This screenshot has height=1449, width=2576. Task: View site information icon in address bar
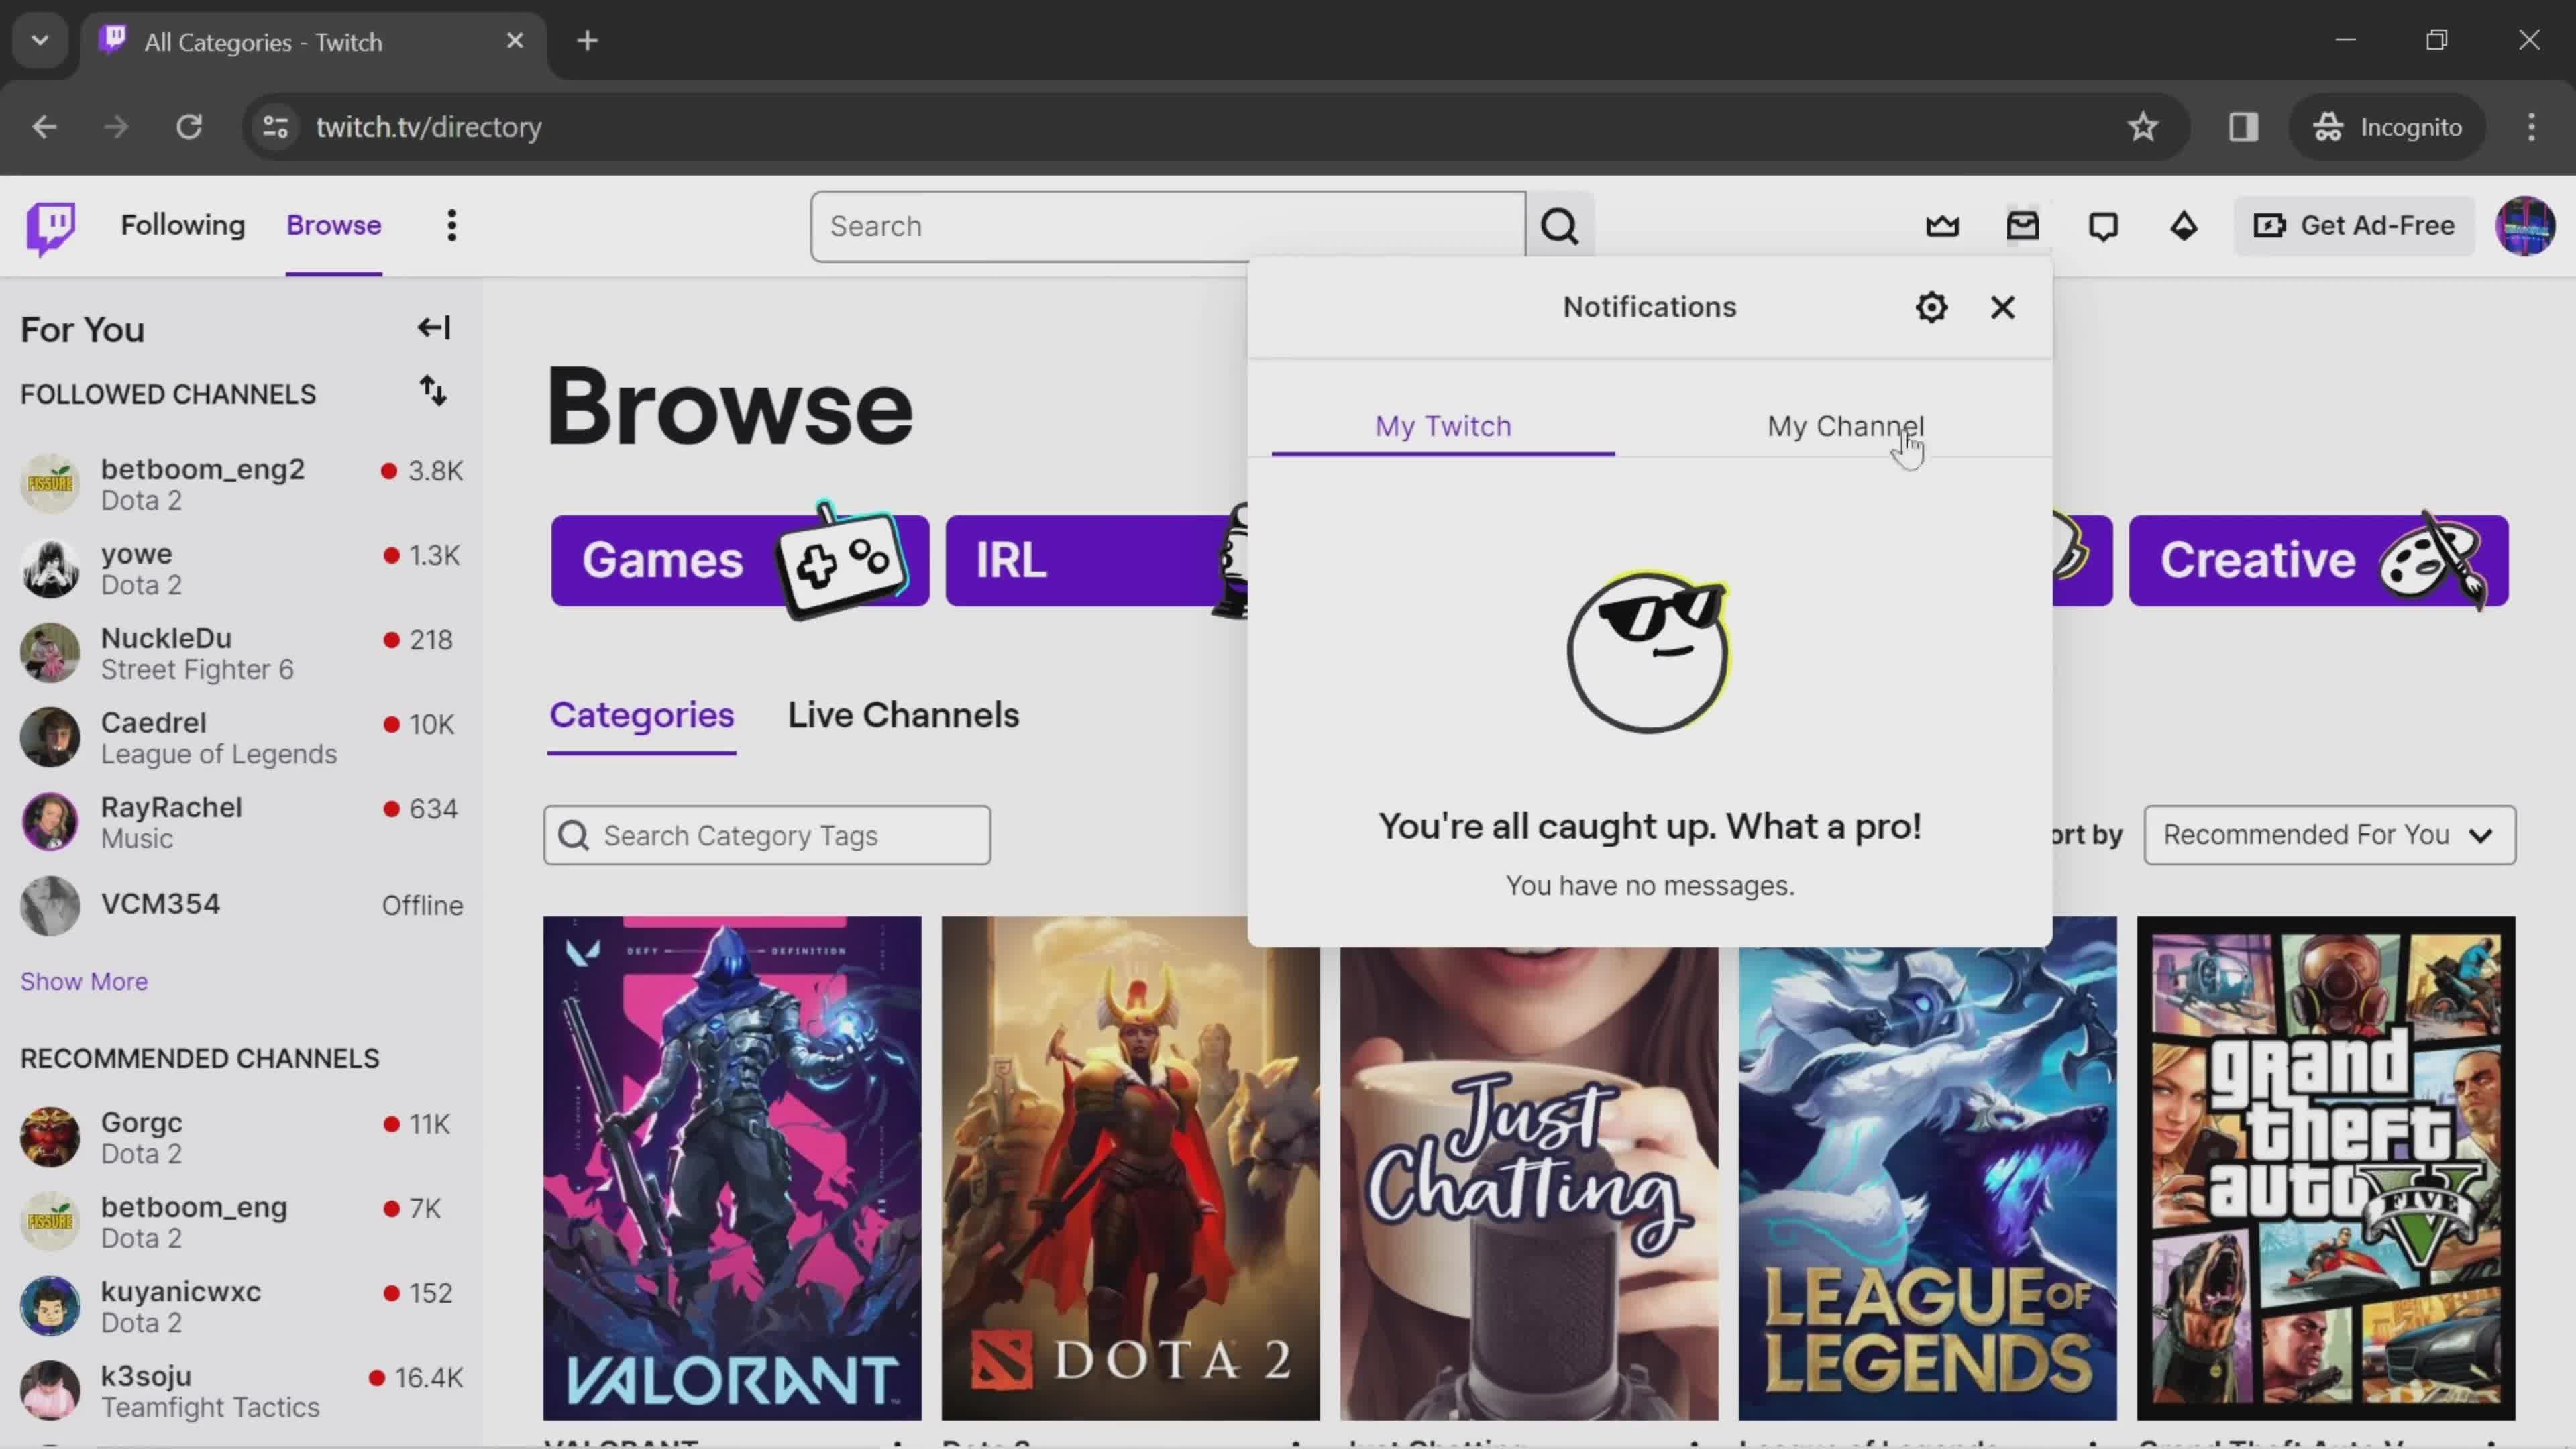(276, 127)
